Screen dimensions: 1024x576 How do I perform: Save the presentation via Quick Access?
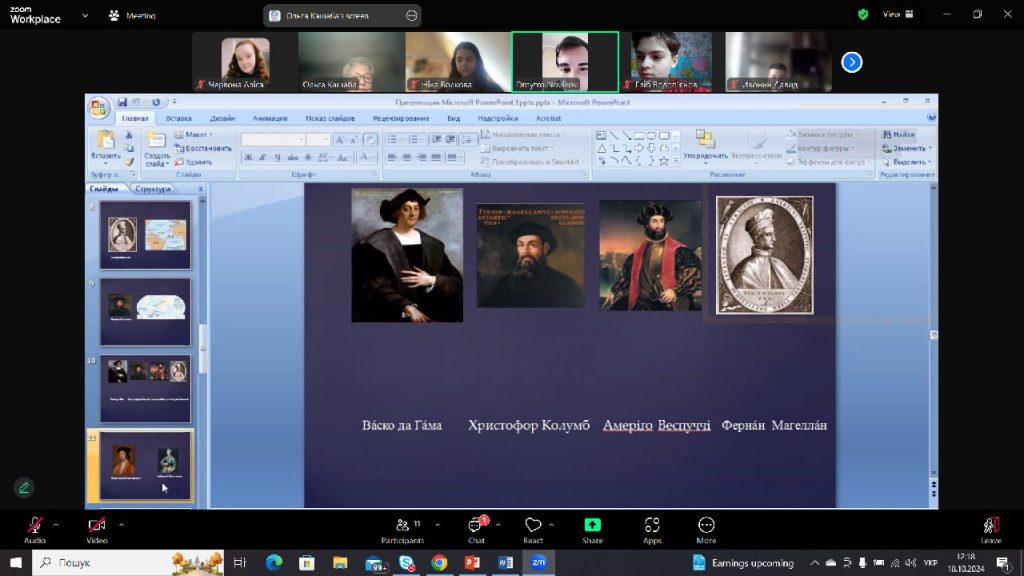click(x=122, y=102)
